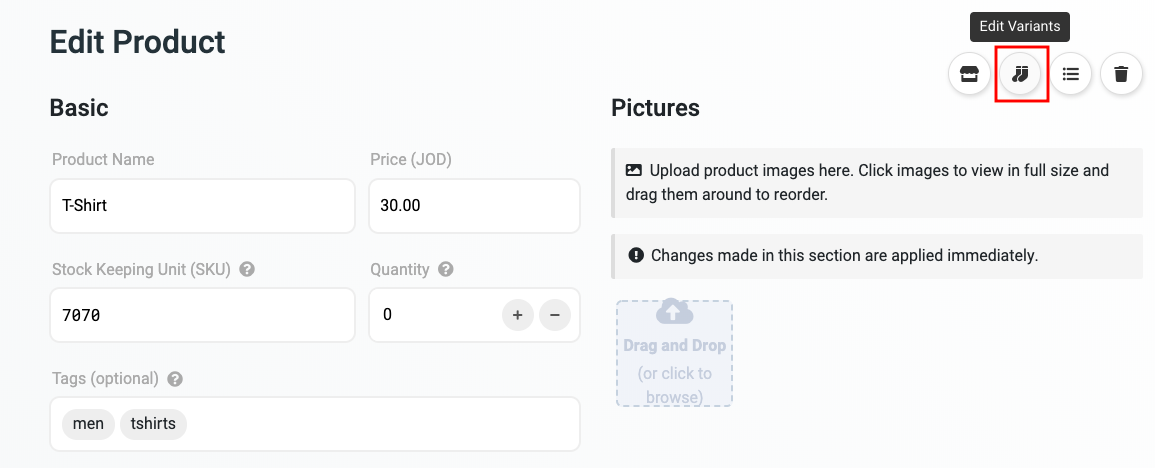Click the Edit Variants tooltip label
The image size is (1155, 468).
(x=1020, y=27)
